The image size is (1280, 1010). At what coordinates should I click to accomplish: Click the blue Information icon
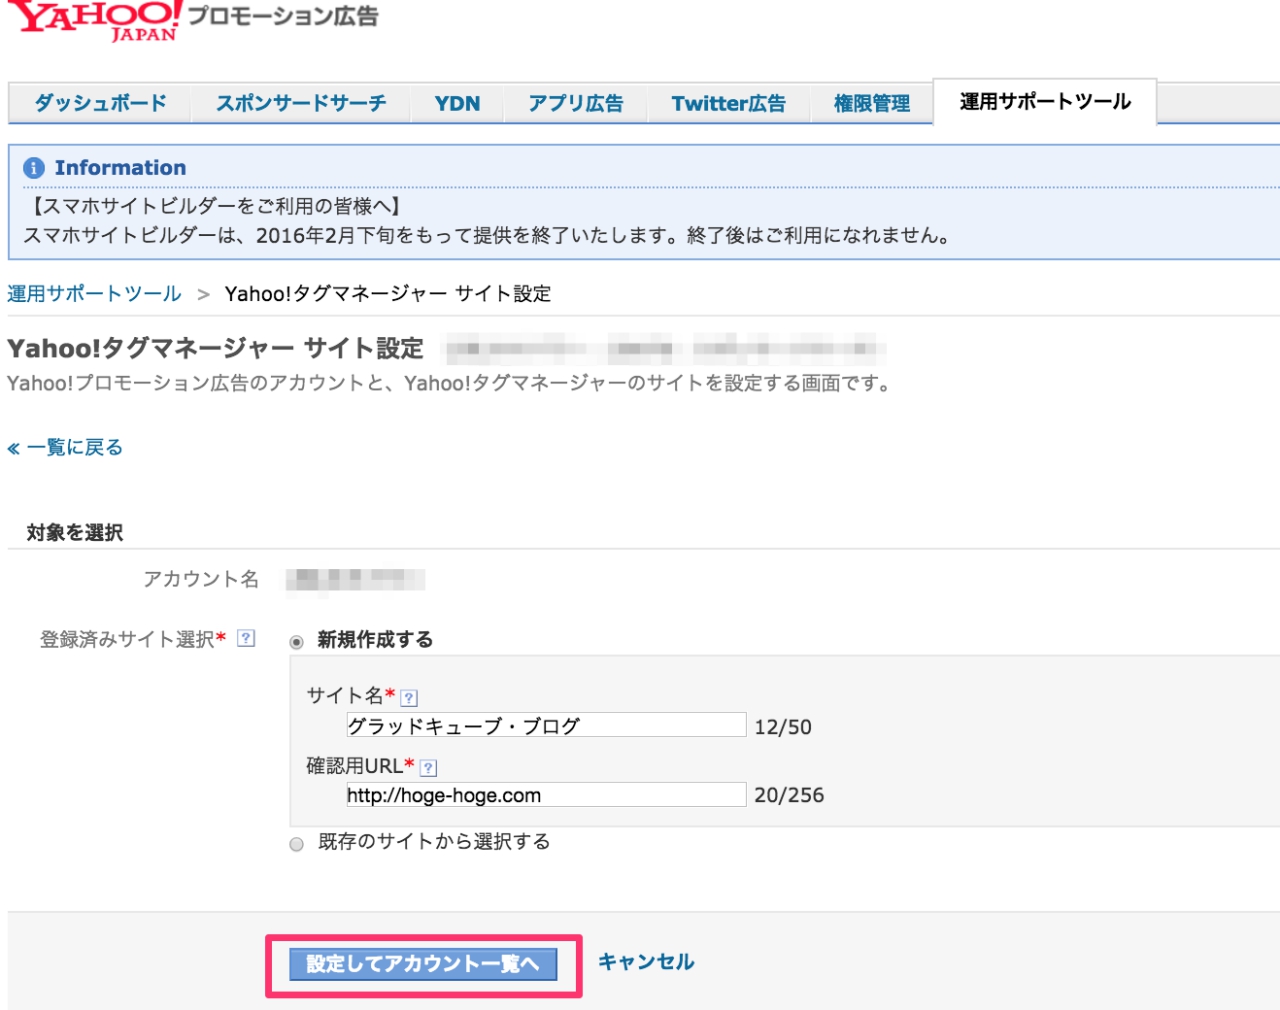34,168
